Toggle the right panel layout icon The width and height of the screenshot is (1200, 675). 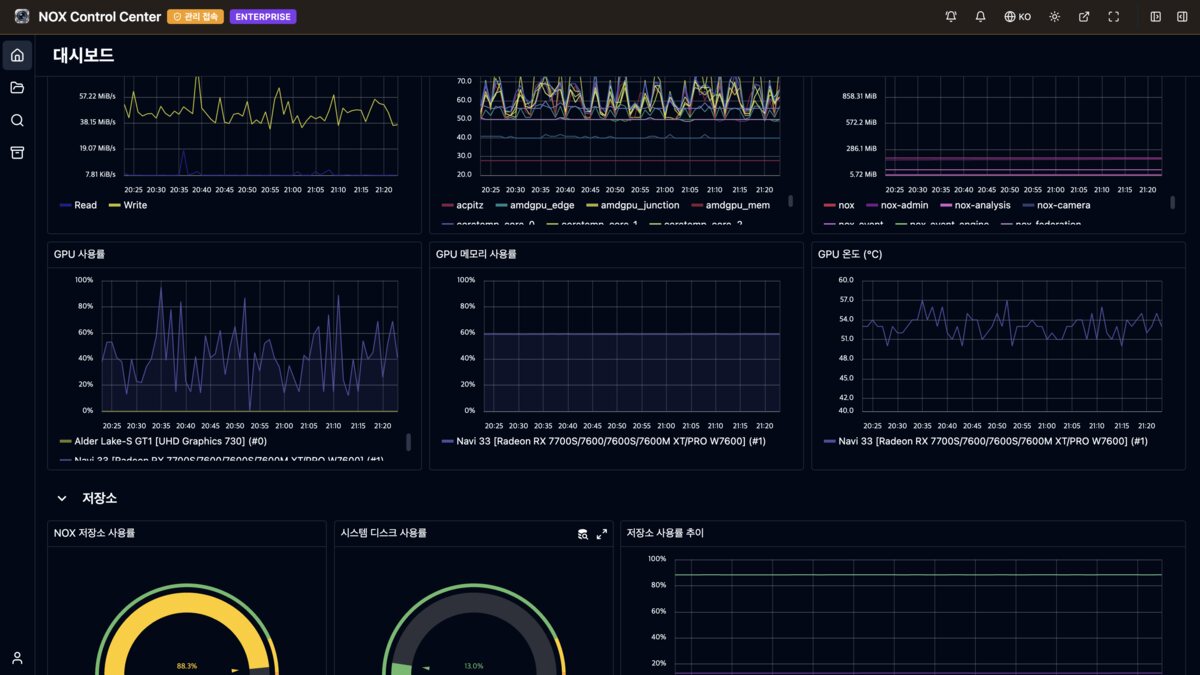1183,17
